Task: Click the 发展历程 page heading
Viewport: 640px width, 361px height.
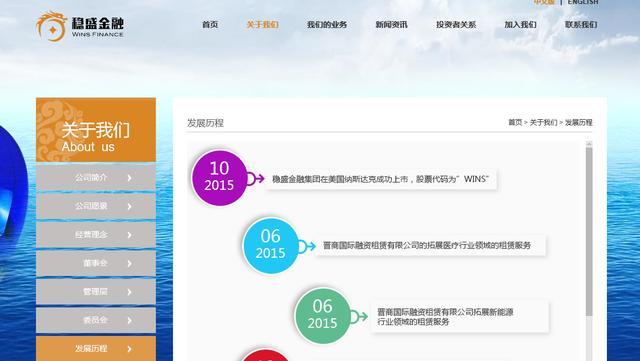Action: [205, 123]
